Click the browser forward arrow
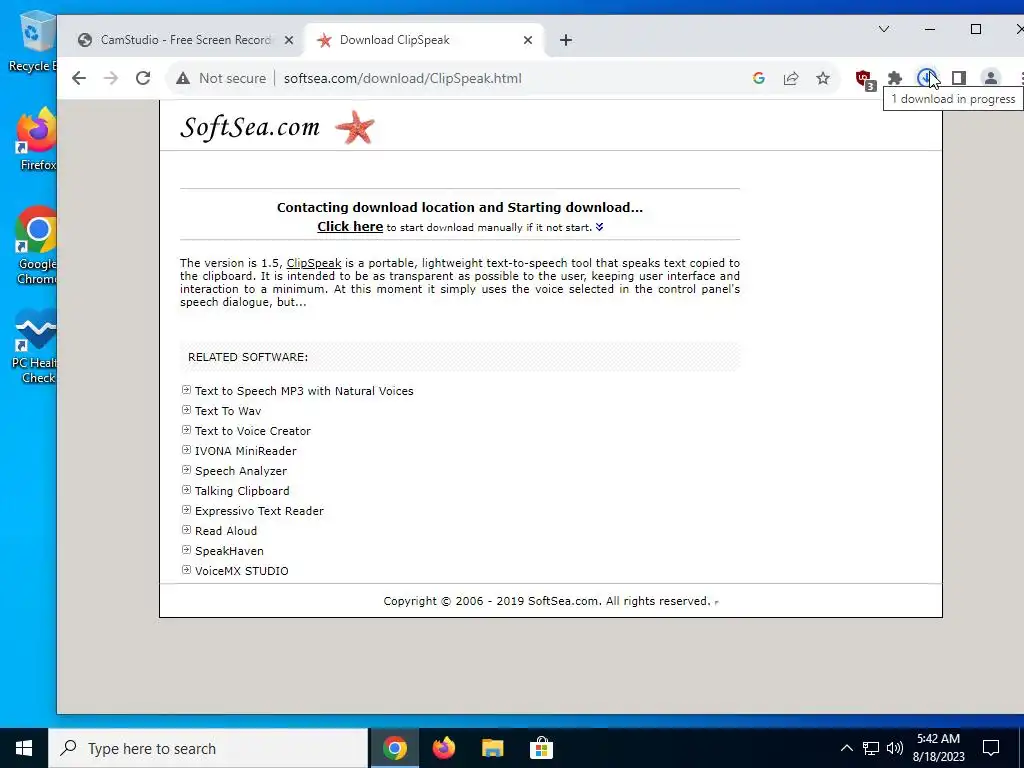 (x=111, y=78)
